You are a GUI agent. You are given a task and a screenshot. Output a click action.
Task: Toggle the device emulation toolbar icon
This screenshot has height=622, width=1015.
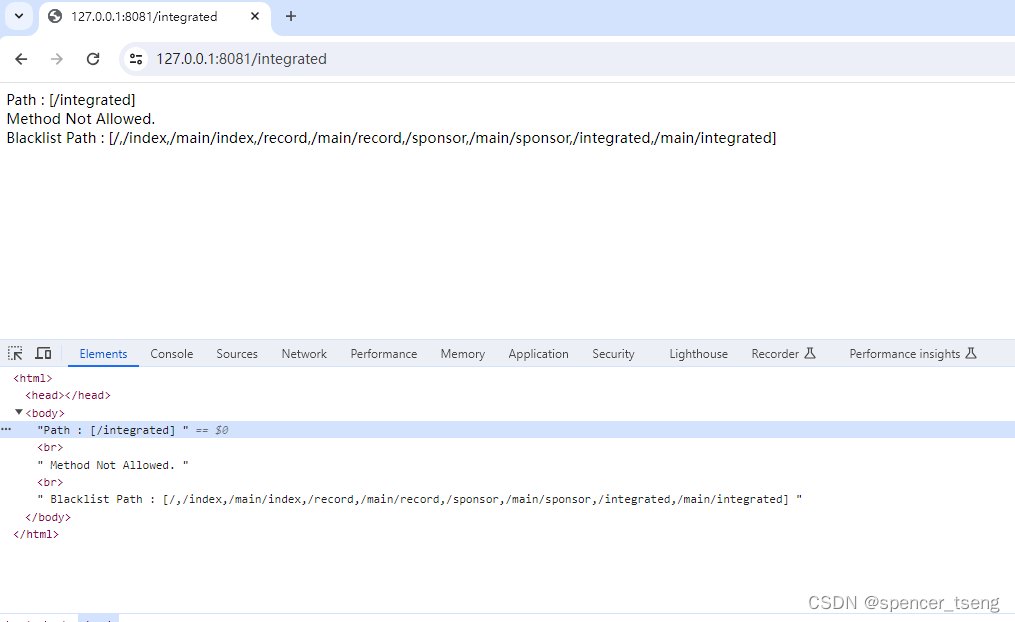[42, 353]
